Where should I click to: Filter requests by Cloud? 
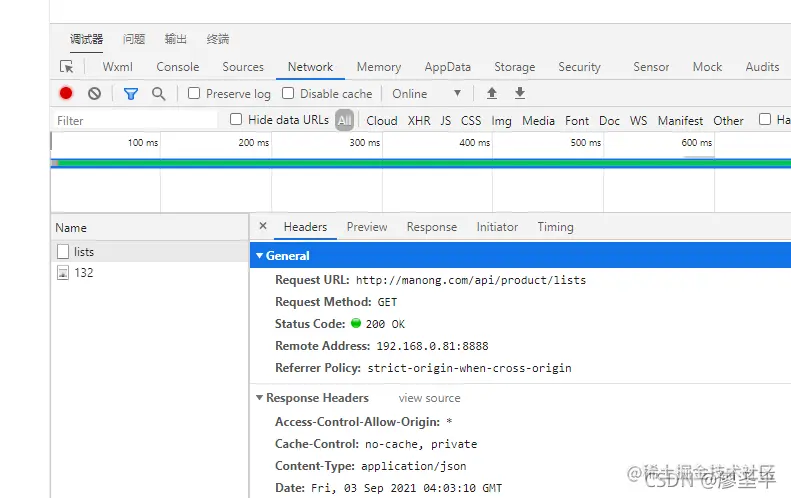point(382,121)
